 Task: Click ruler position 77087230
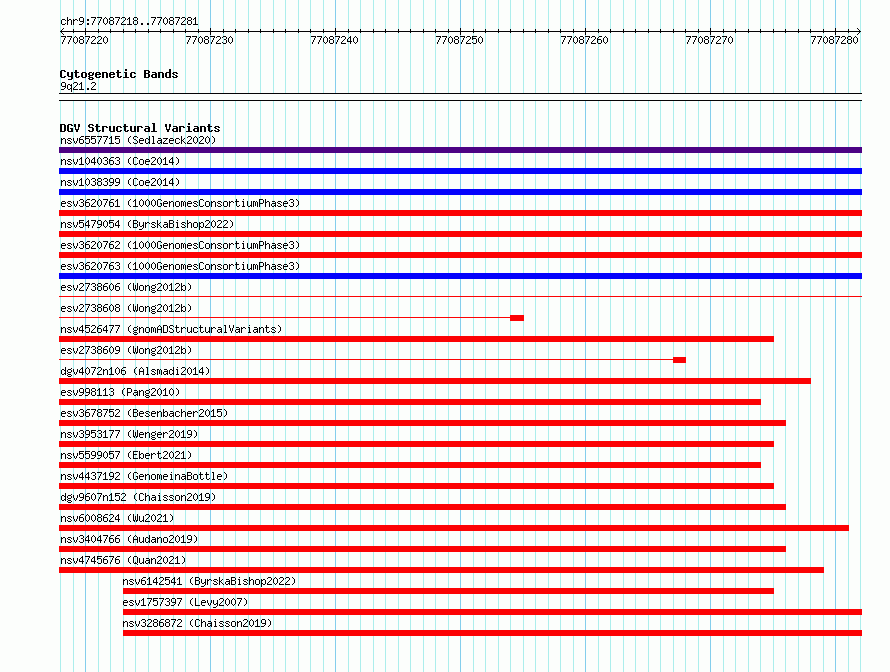(x=209, y=40)
